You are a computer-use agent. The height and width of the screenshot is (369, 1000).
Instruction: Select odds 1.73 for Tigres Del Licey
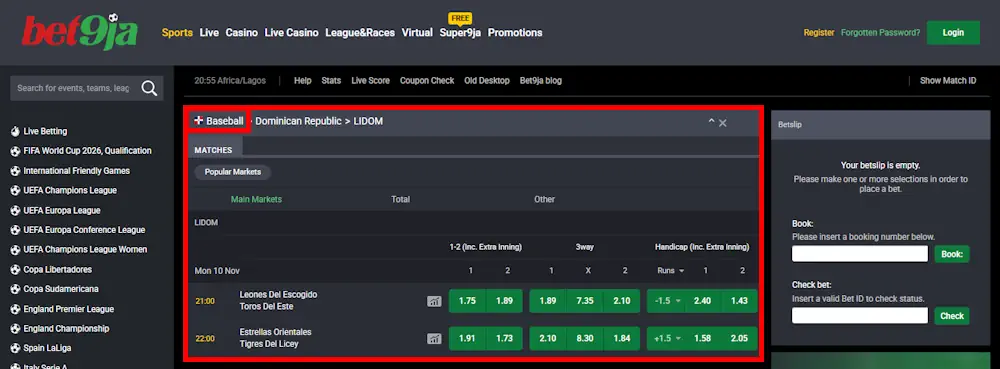pos(504,338)
